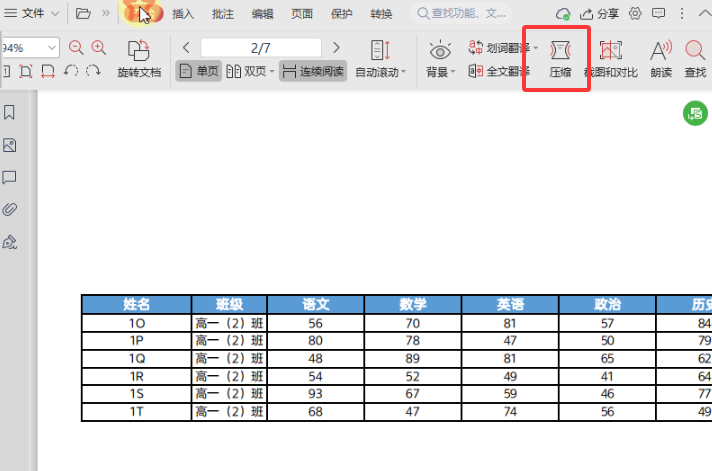
Task: Click the 朗读 read aloud tool
Action: (661, 59)
